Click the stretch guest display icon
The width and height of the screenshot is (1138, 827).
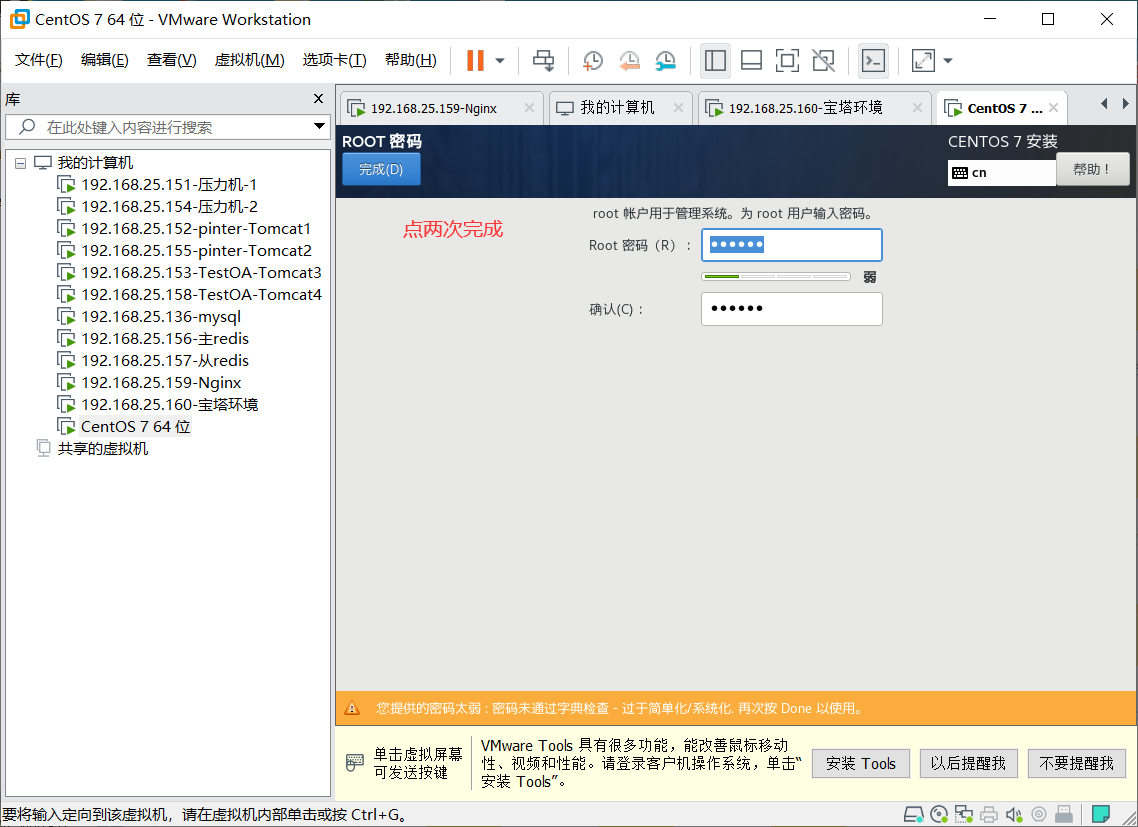tap(923, 61)
